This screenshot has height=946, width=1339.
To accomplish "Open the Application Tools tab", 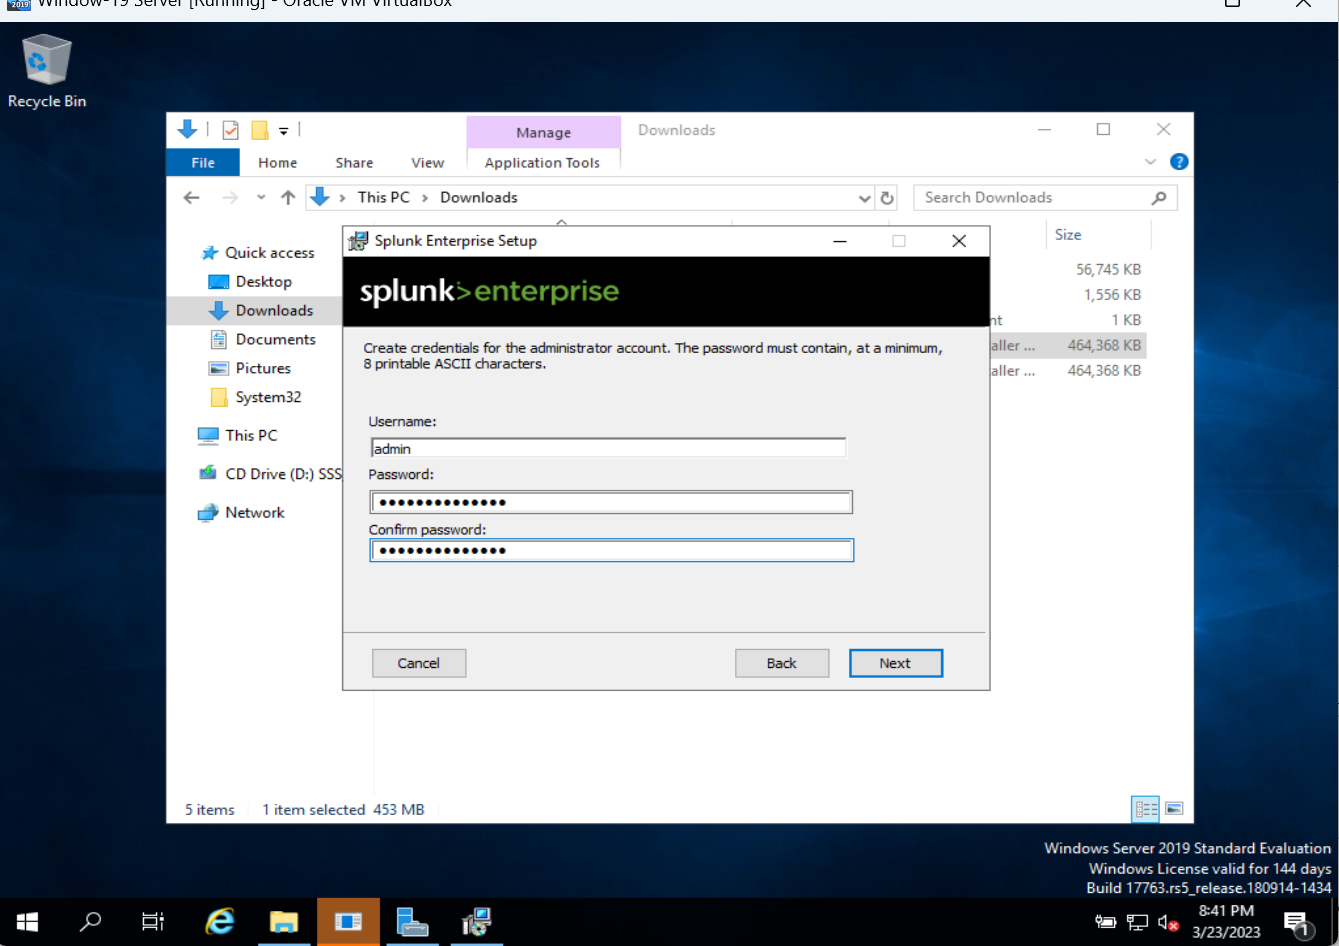I will pyautogui.click(x=542, y=162).
